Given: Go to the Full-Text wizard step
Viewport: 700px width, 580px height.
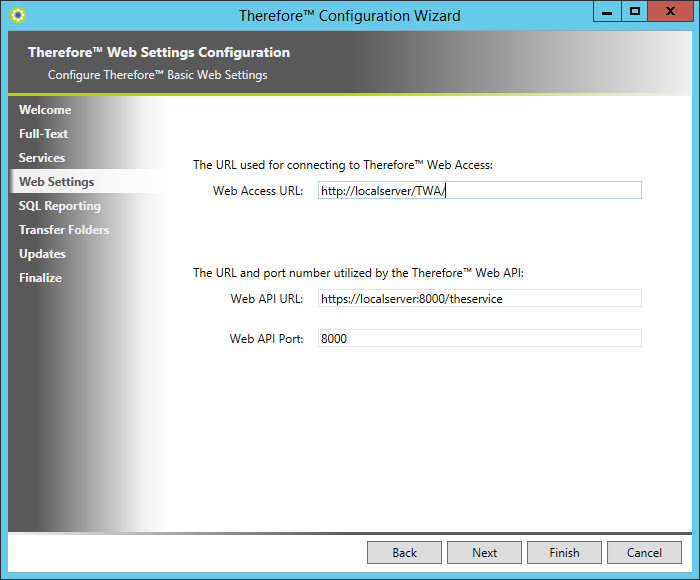Looking at the screenshot, I should [43, 134].
